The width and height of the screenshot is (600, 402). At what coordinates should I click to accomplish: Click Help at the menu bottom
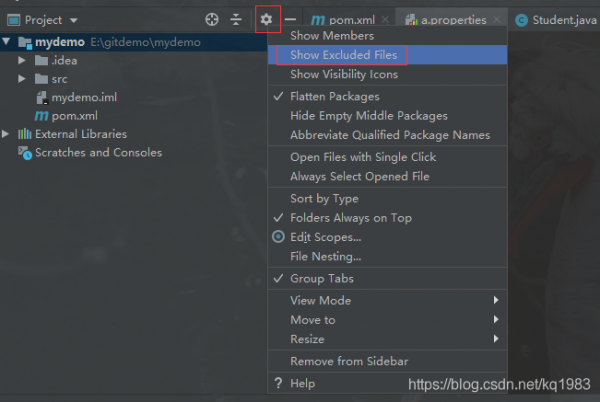[x=302, y=383]
